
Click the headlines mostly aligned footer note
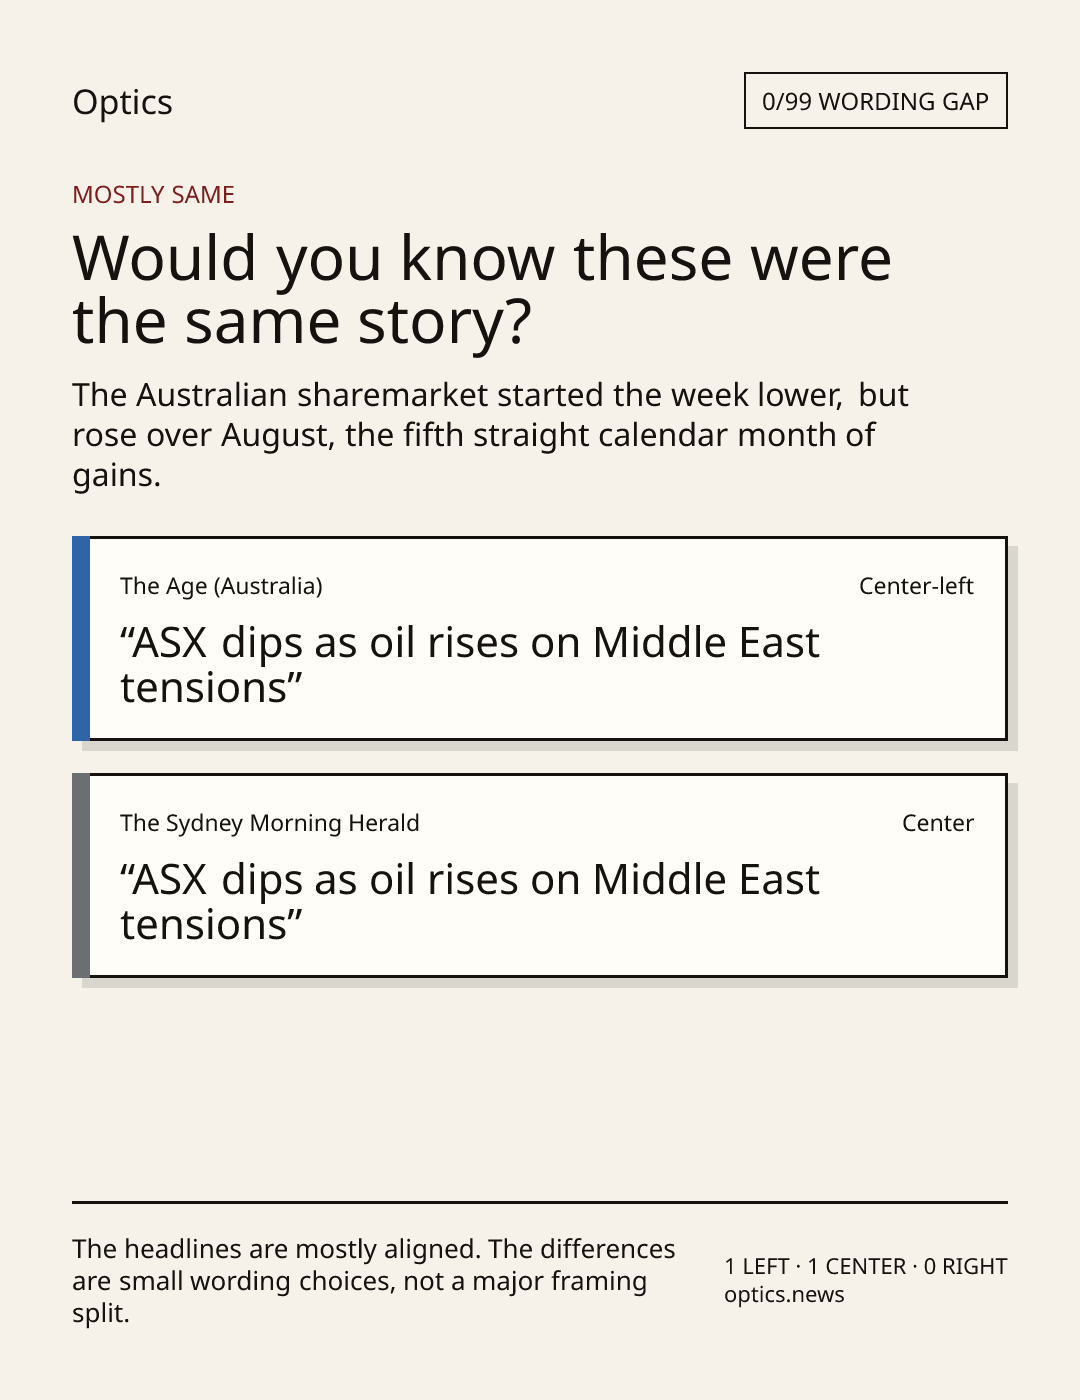(374, 1281)
